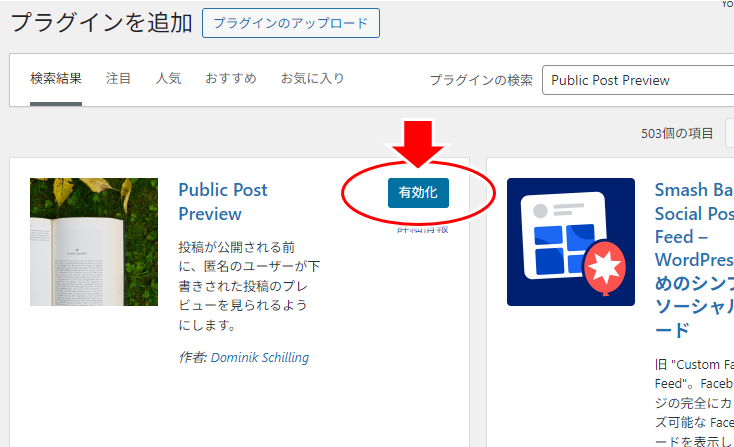Image resolution: width=734 pixels, height=447 pixels.
Task: Focus the plugin search field with Public Post Preview
Action: [638, 80]
